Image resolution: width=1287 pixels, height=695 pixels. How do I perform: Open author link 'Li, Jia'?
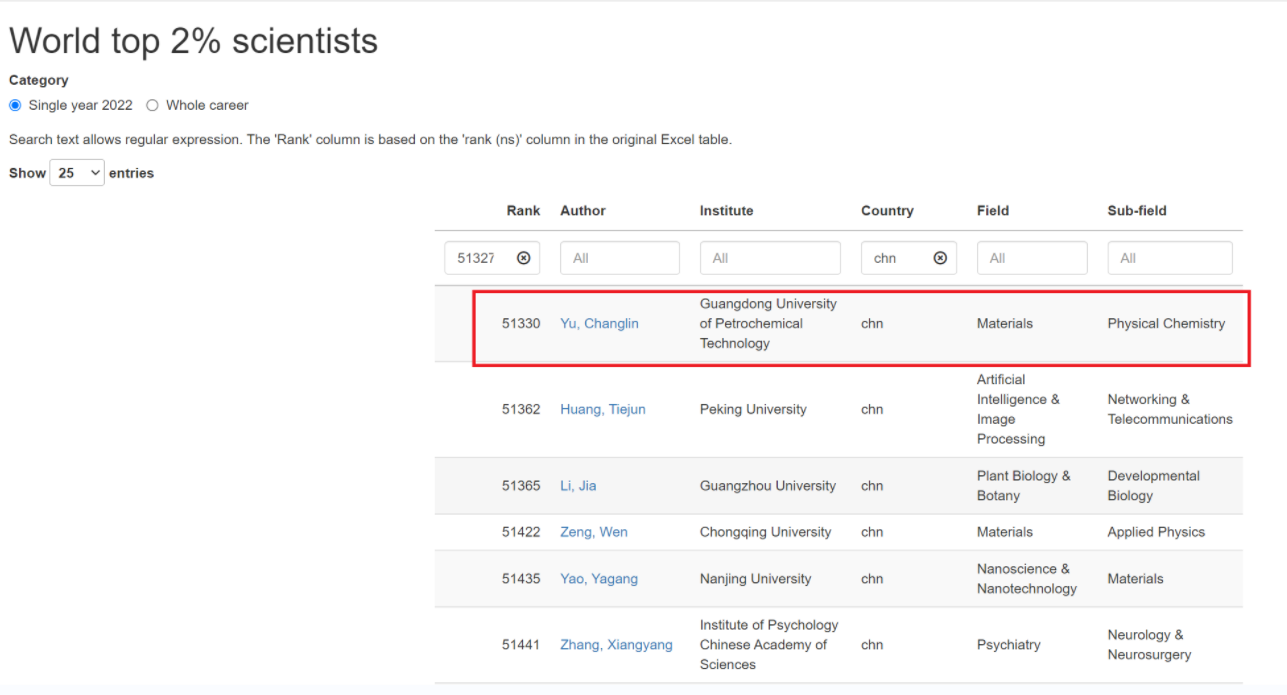[578, 486]
